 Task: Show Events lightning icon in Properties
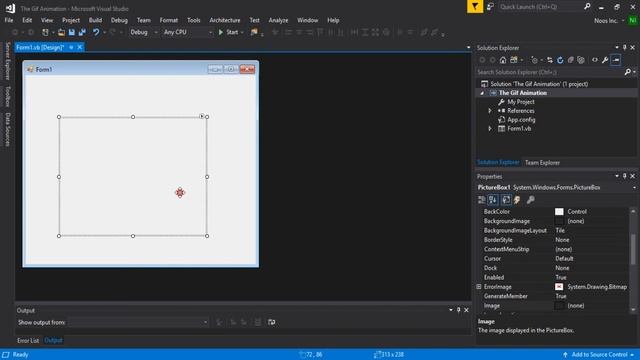[x=517, y=200]
